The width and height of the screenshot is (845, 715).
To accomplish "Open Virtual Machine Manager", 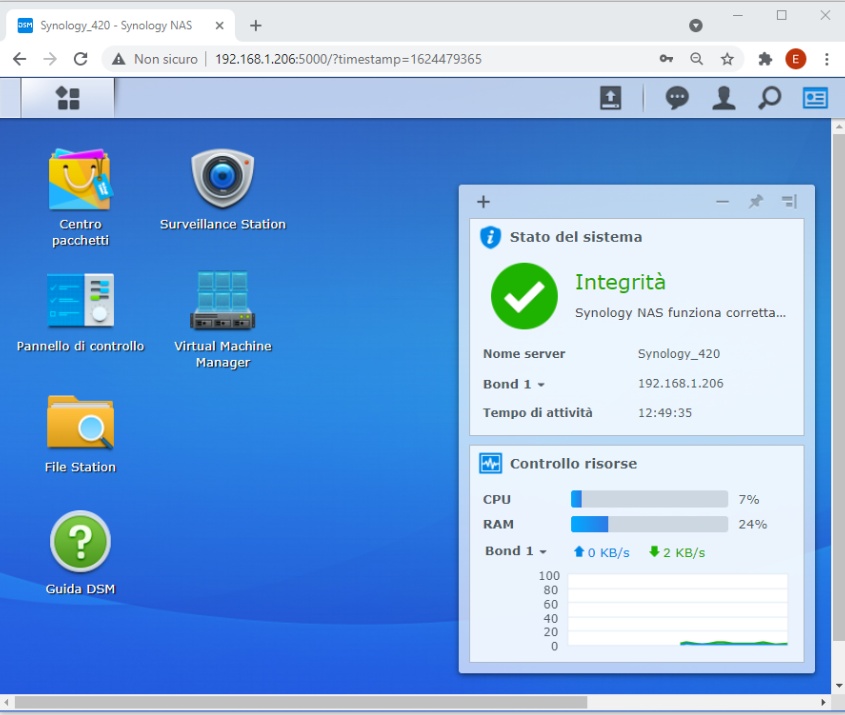I will pos(222,301).
